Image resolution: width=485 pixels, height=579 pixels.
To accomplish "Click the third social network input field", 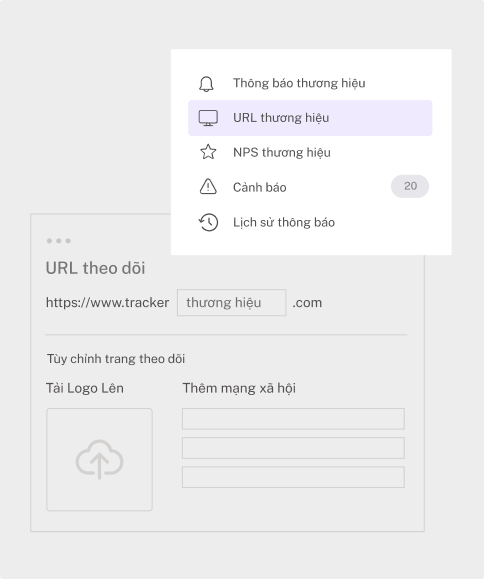I will (293, 477).
